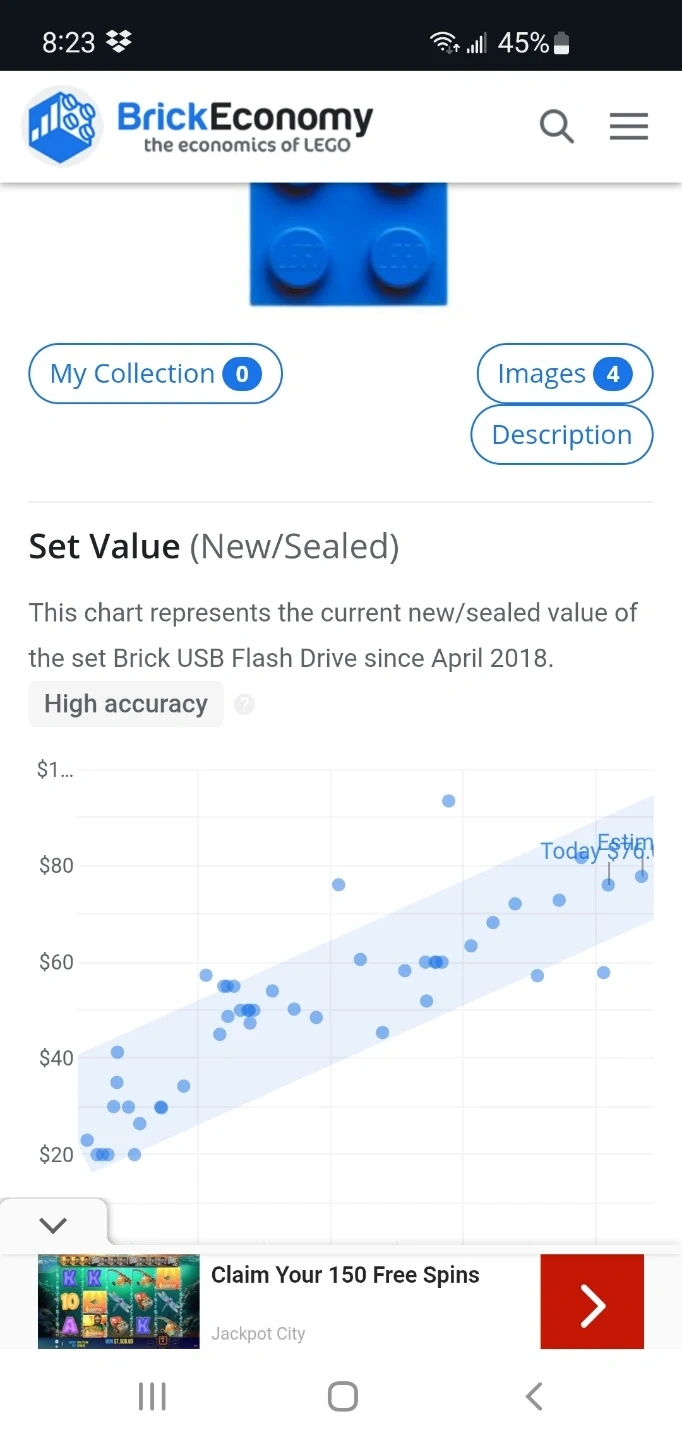This screenshot has height=1440, width=682.
Task: Open the hamburger navigation menu
Action: 629,127
